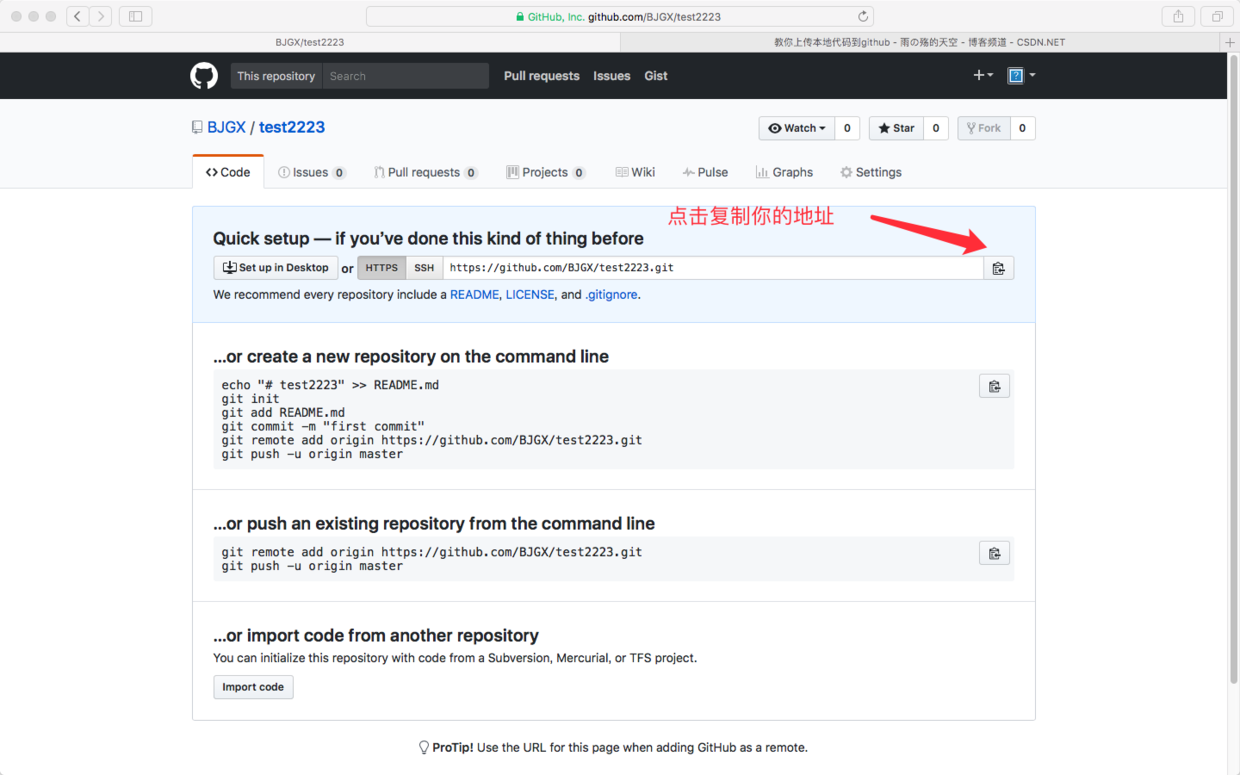Image resolution: width=1240 pixels, height=775 pixels.
Task: Open the stargazers count next to Star
Action: pyautogui.click(x=935, y=128)
